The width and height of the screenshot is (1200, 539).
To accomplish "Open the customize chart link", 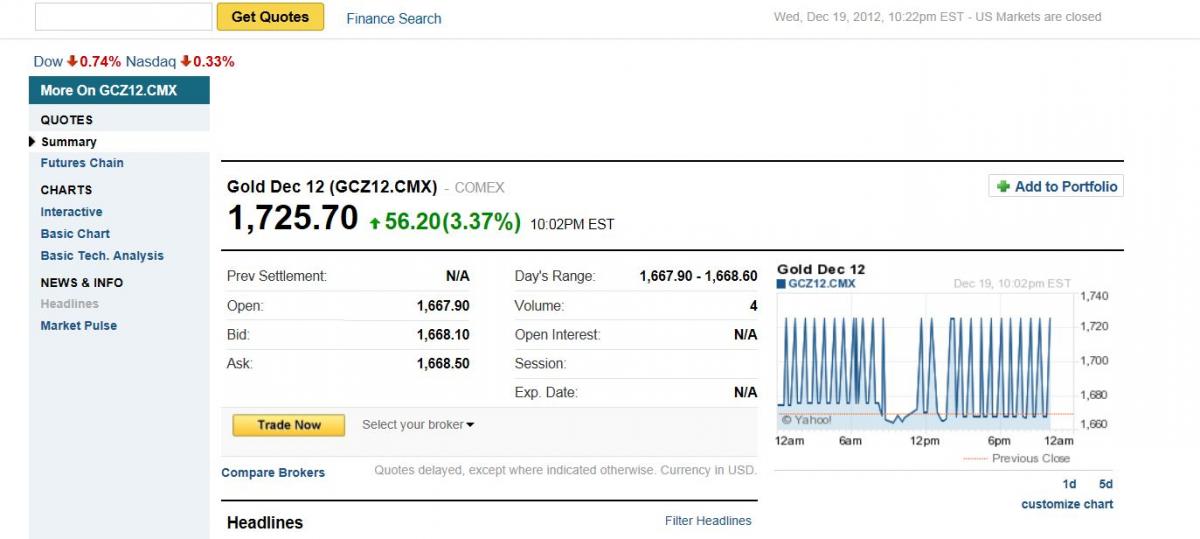I will [x=1067, y=504].
